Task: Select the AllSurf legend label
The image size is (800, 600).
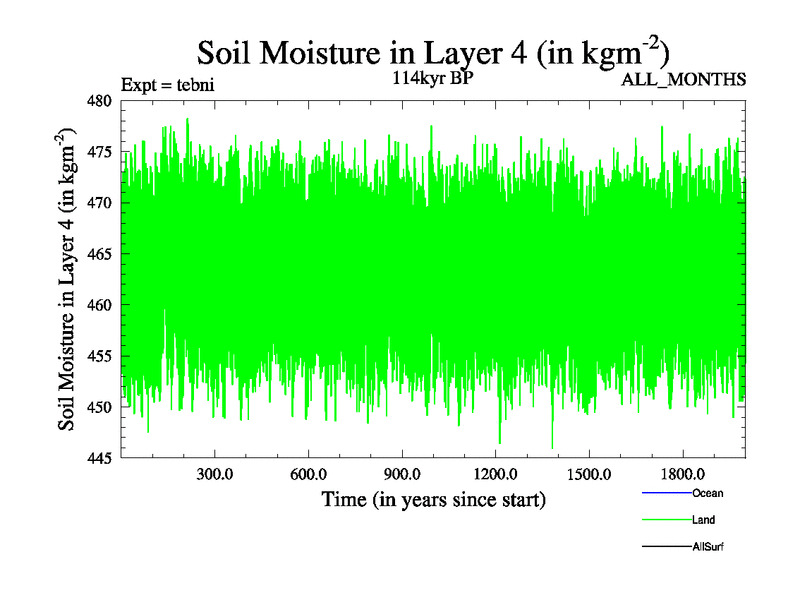Action: 708,547
